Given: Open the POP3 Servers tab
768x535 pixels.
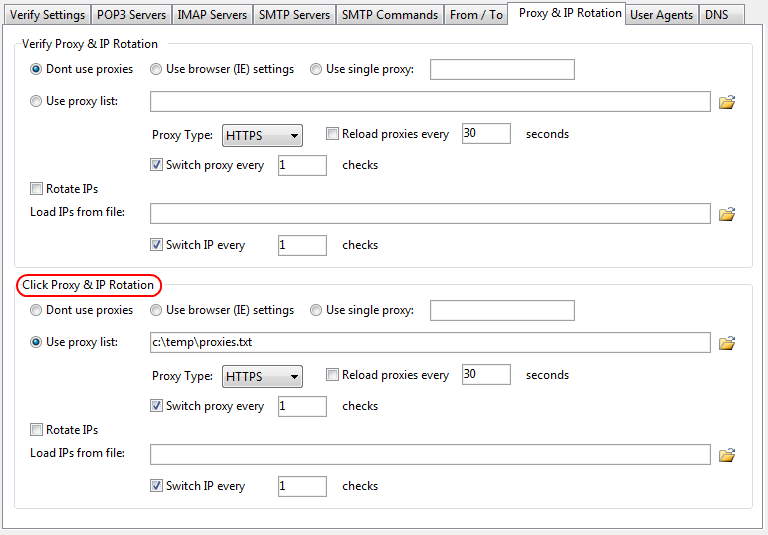Looking at the screenshot, I should (x=130, y=15).
